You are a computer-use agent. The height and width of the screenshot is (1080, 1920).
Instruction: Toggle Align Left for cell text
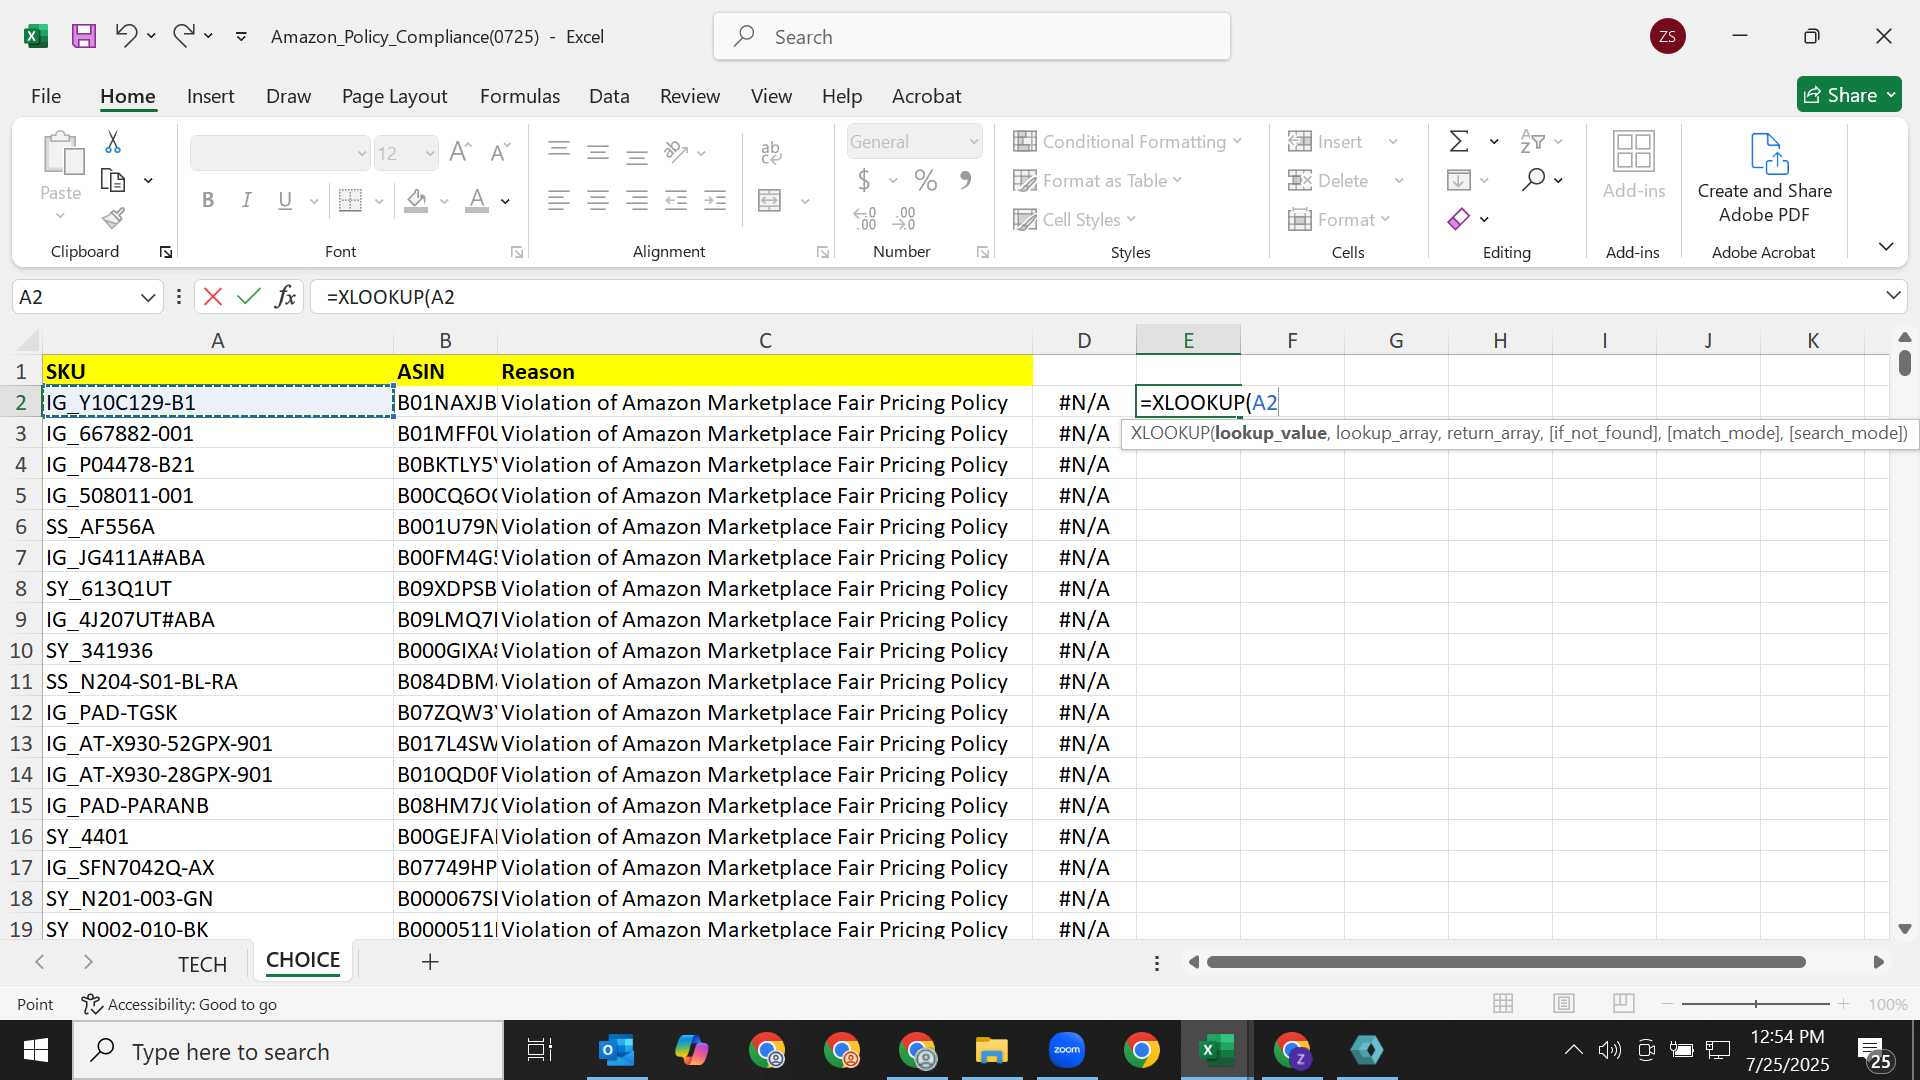pos(559,200)
